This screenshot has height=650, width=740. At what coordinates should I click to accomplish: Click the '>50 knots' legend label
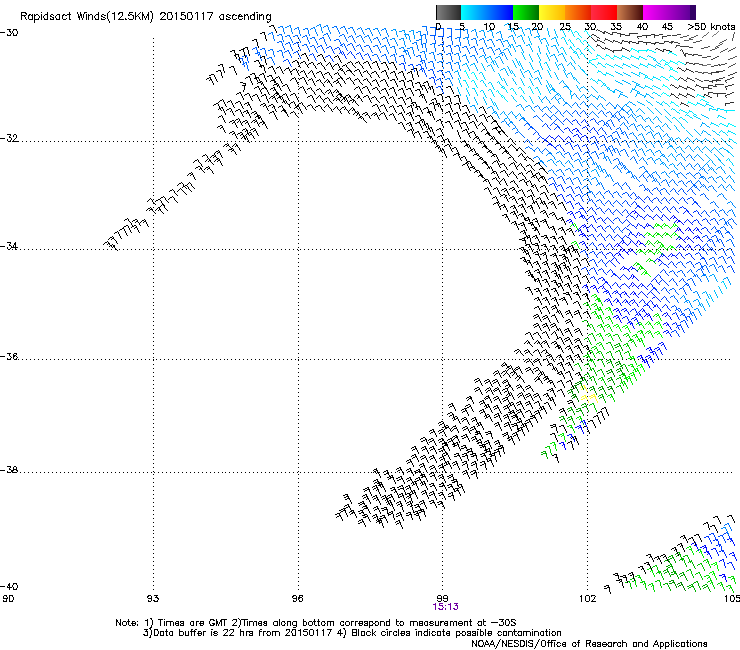point(711,27)
